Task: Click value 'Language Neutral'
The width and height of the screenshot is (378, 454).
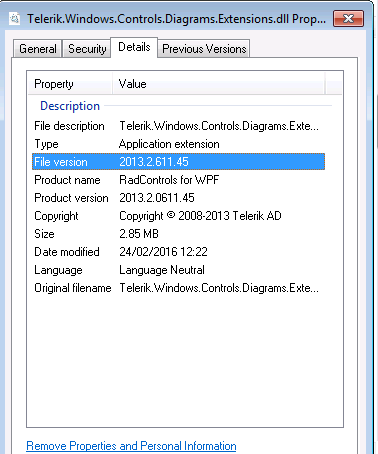Action: point(162,270)
